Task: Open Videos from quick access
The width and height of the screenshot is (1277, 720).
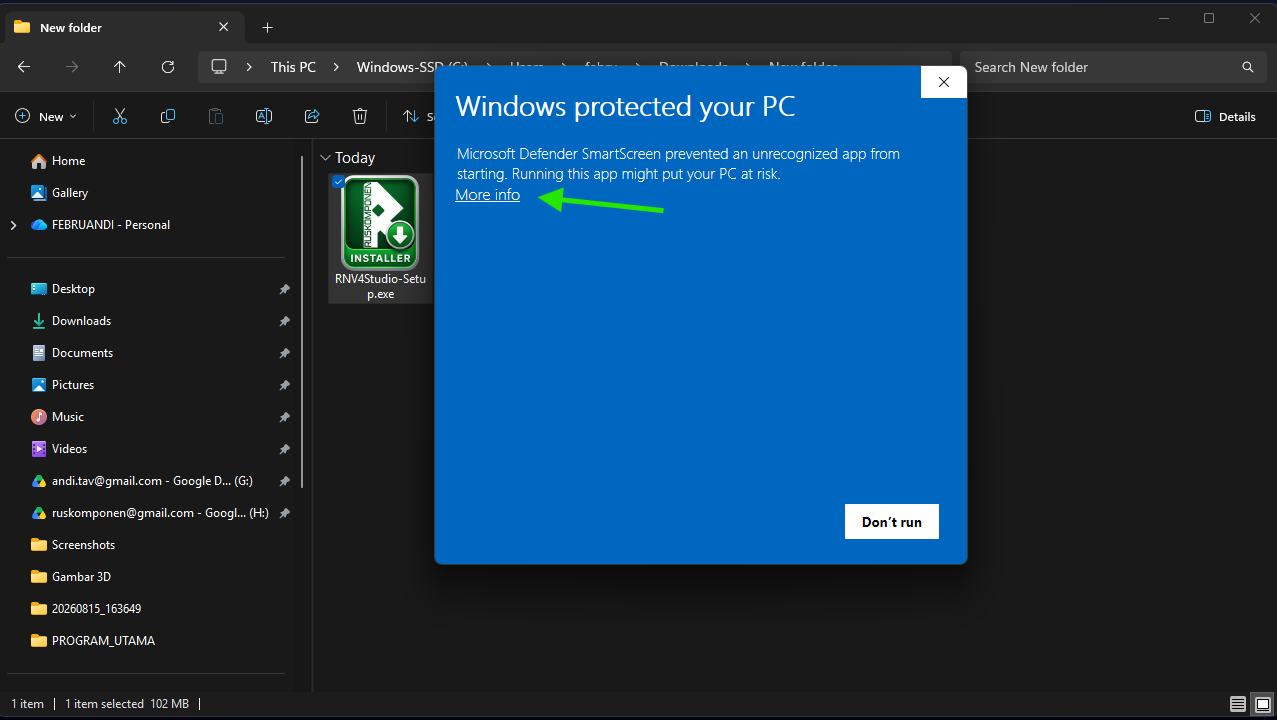Action: tap(69, 449)
